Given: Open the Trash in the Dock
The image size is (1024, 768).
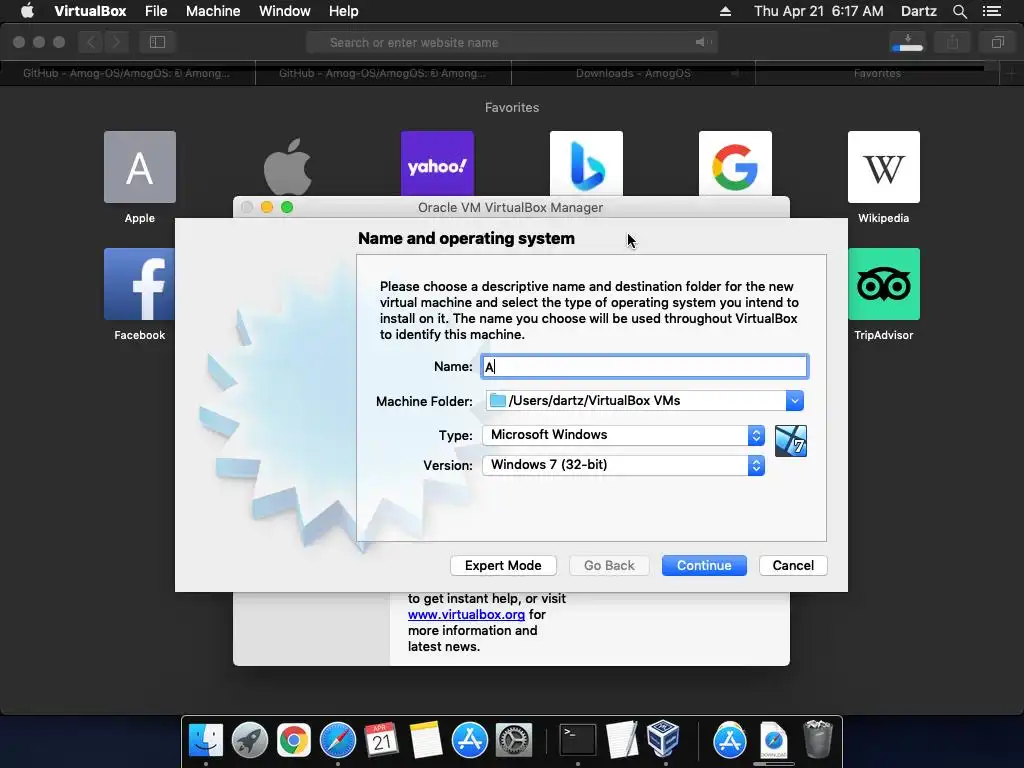Looking at the screenshot, I should coord(817,739).
